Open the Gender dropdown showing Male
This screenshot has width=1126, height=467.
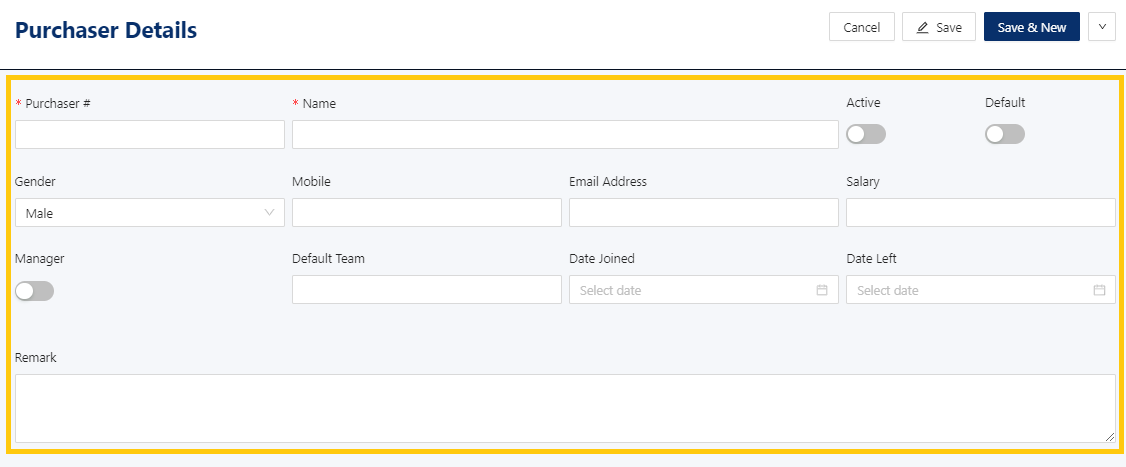[149, 213]
